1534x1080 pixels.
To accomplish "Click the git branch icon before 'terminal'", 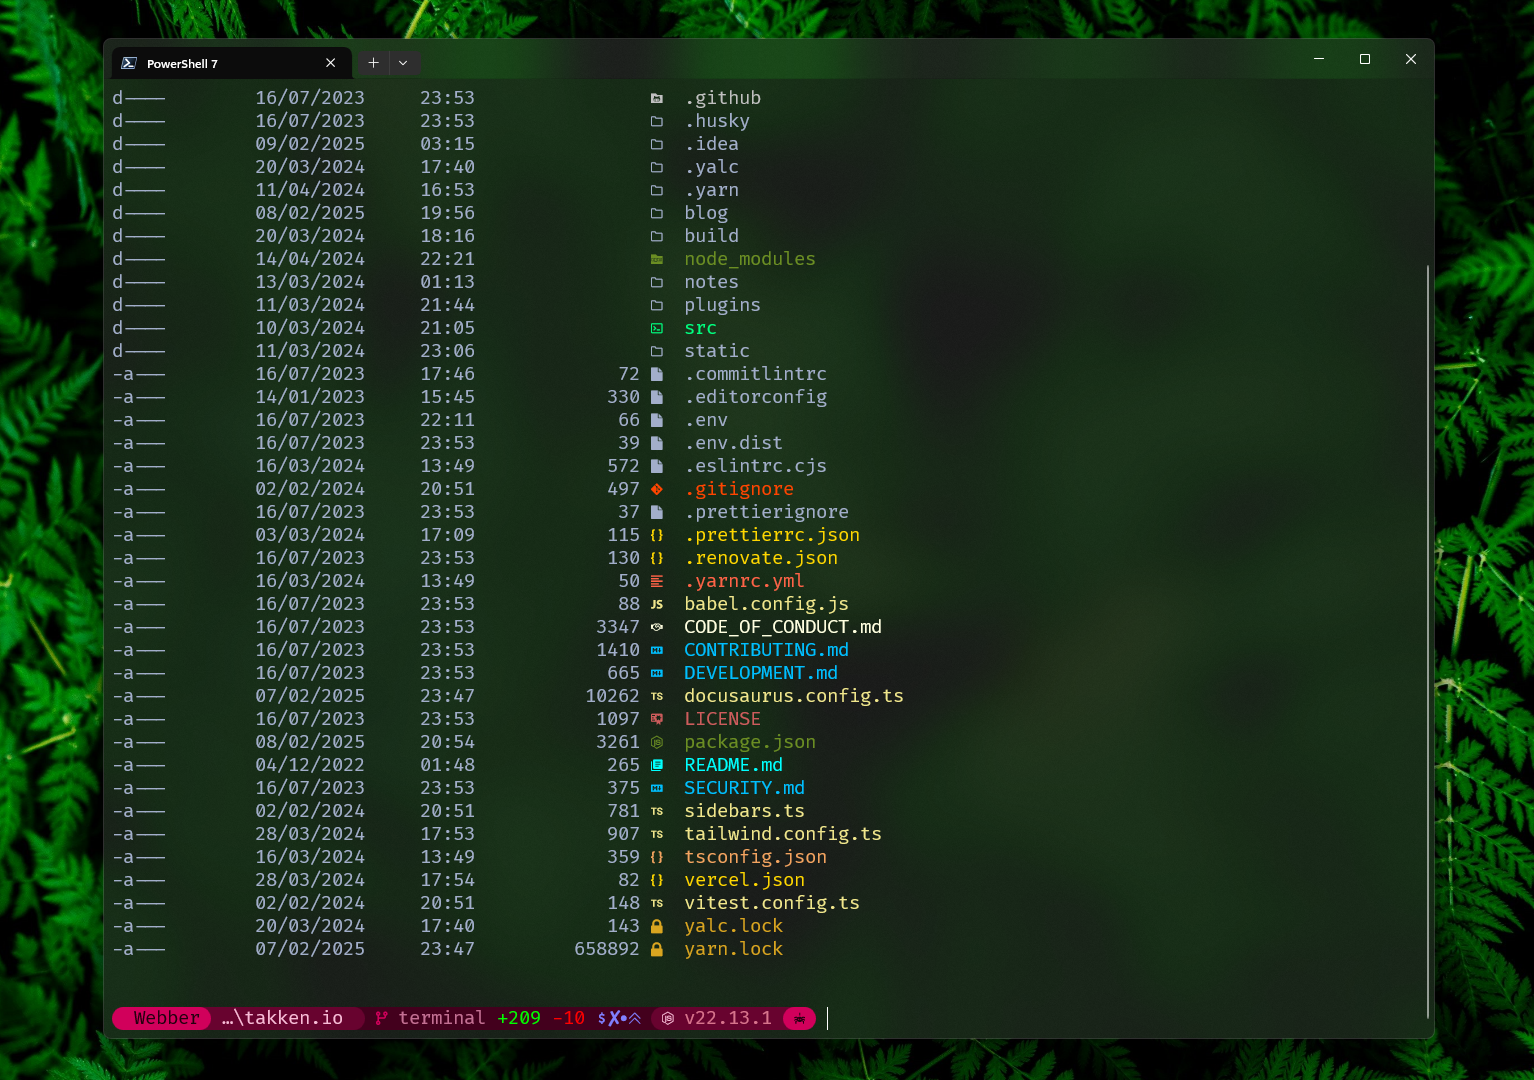I will point(381,1018).
